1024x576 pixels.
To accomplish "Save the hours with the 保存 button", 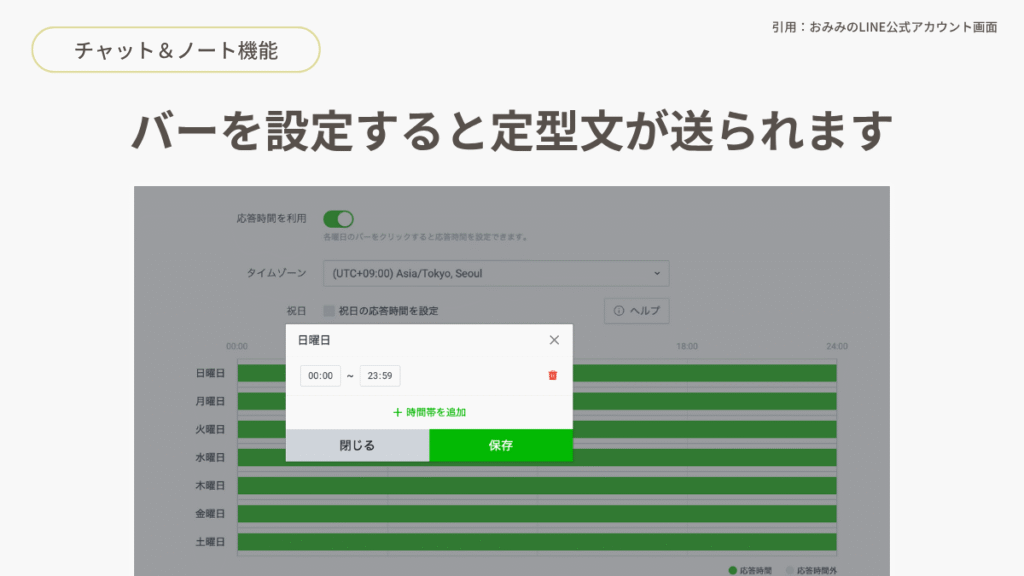I will point(501,446).
